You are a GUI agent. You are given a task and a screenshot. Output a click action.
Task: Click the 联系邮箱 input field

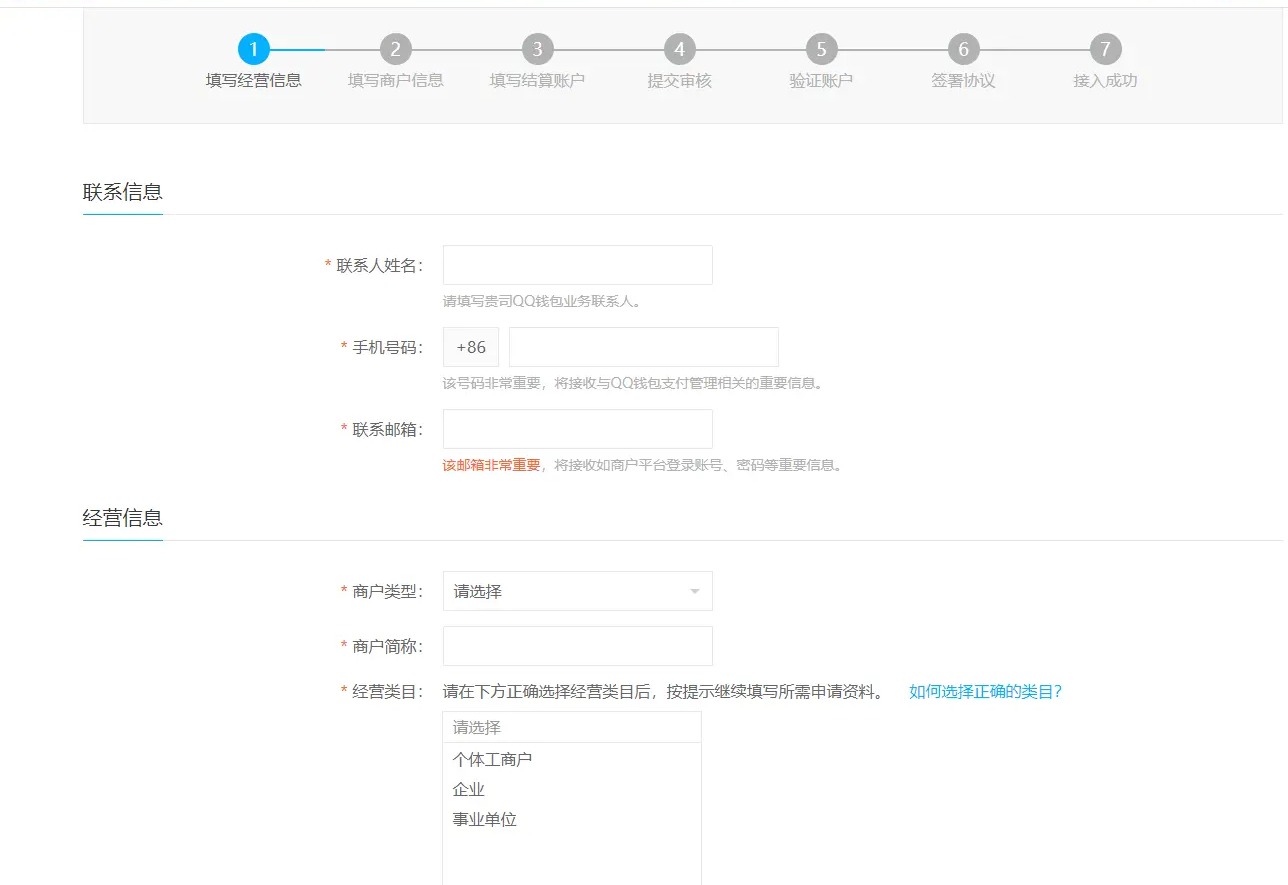[577, 429]
